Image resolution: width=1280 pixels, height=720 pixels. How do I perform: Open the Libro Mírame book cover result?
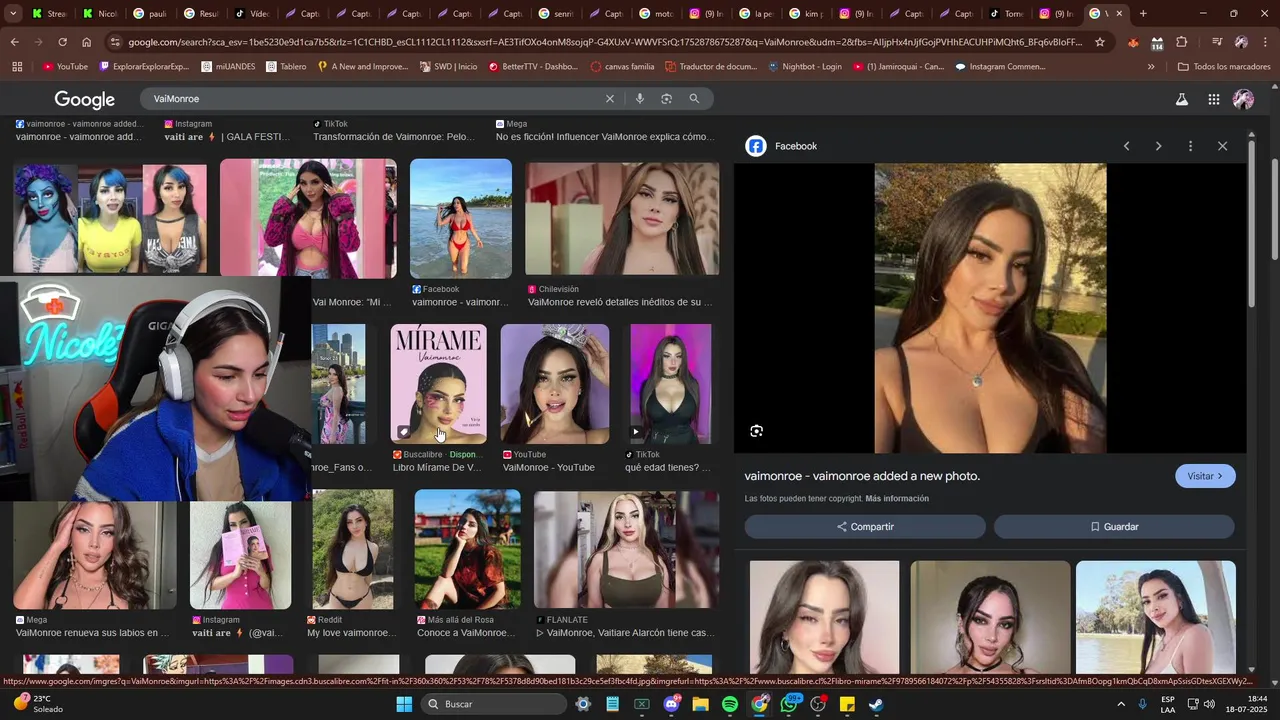coord(438,383)
